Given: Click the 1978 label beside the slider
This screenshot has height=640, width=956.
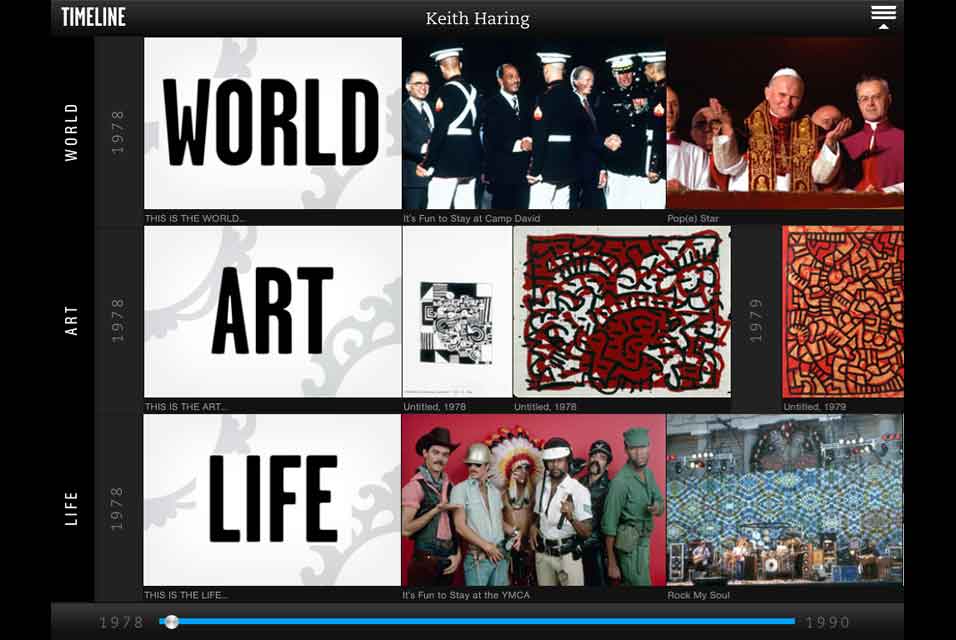Looking at the screenshot, I should (121, 622).
